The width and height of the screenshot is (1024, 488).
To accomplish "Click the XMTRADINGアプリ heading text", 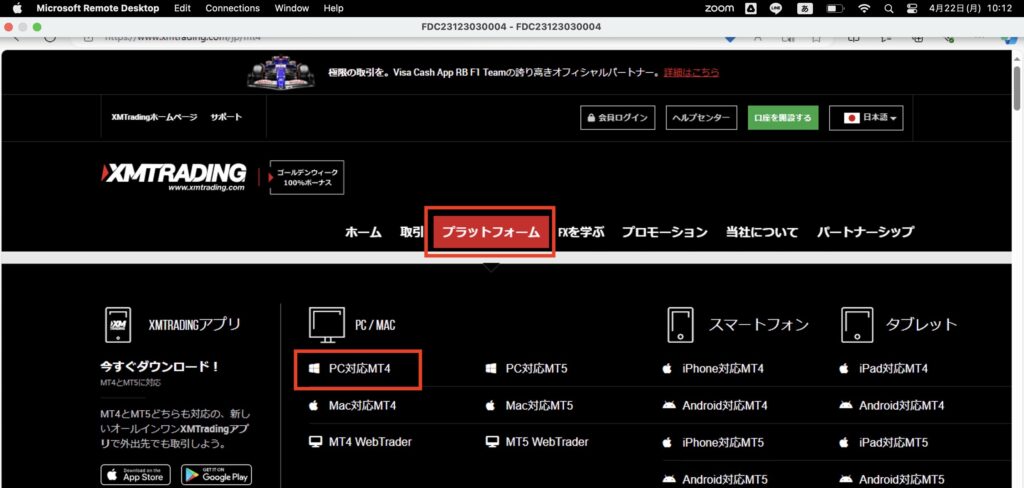I will click(195, 325).
